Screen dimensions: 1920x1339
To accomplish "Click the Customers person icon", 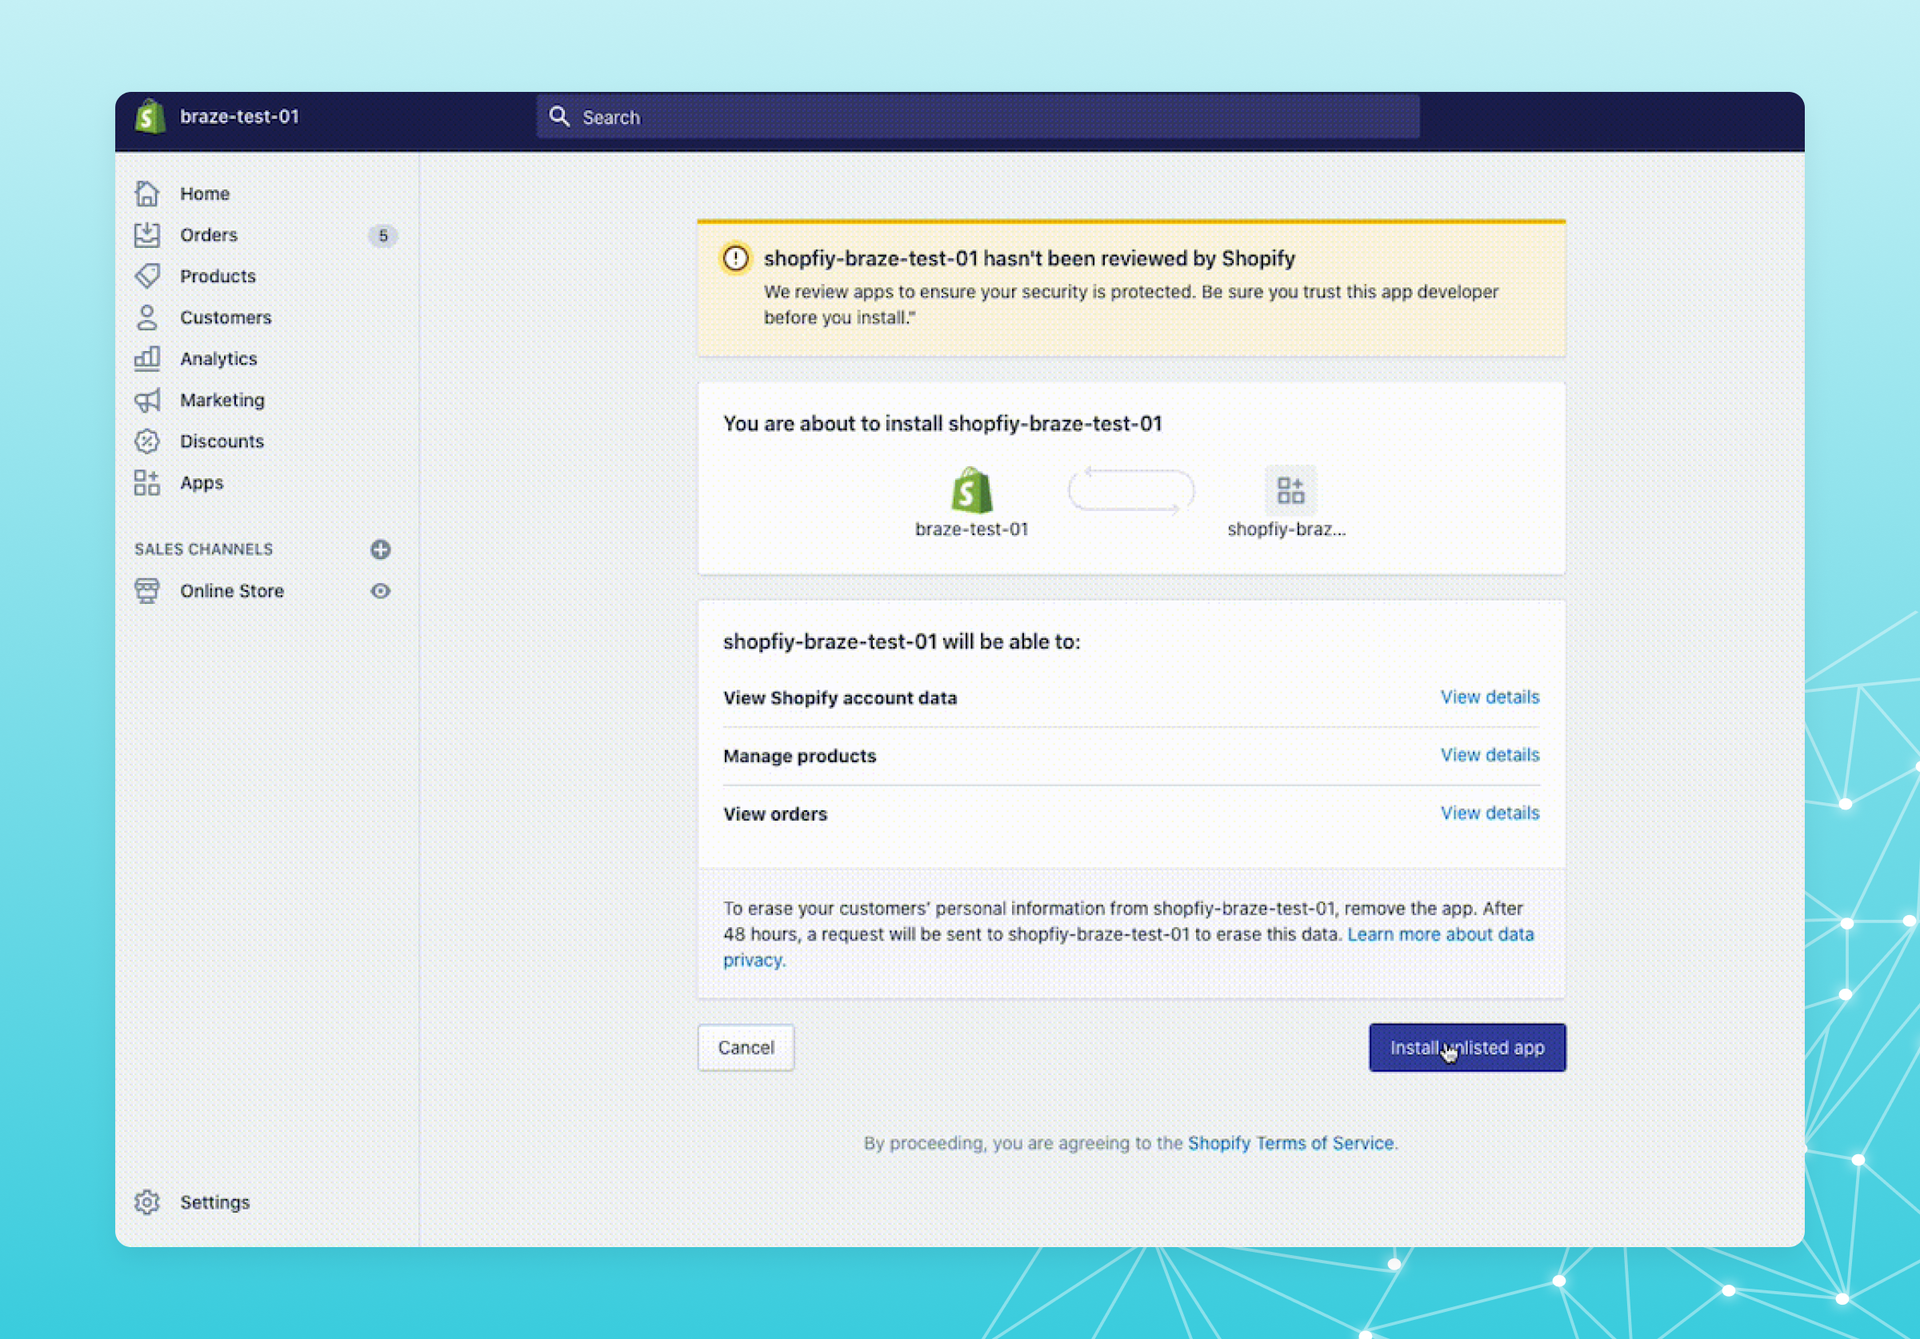I will (147, 317).
